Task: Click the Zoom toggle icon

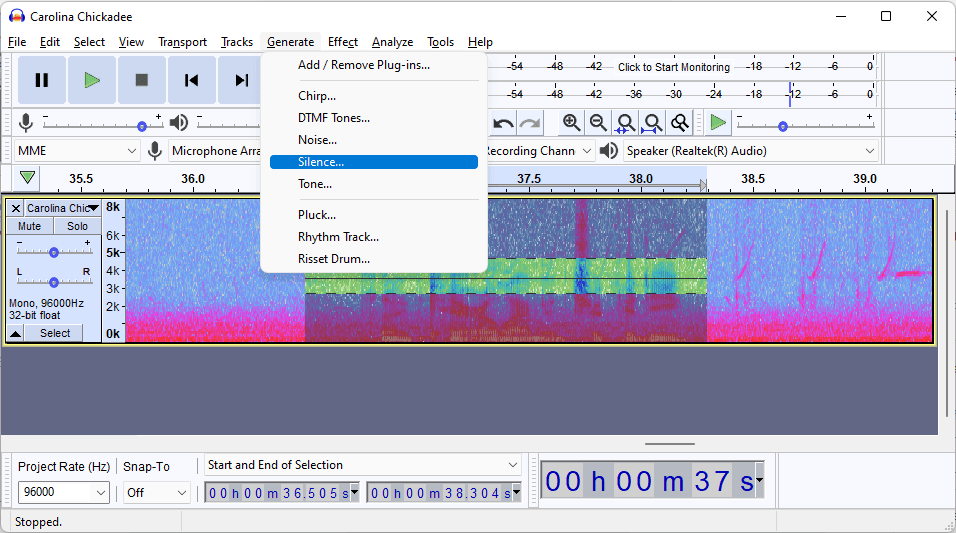Action: [679, 123]
